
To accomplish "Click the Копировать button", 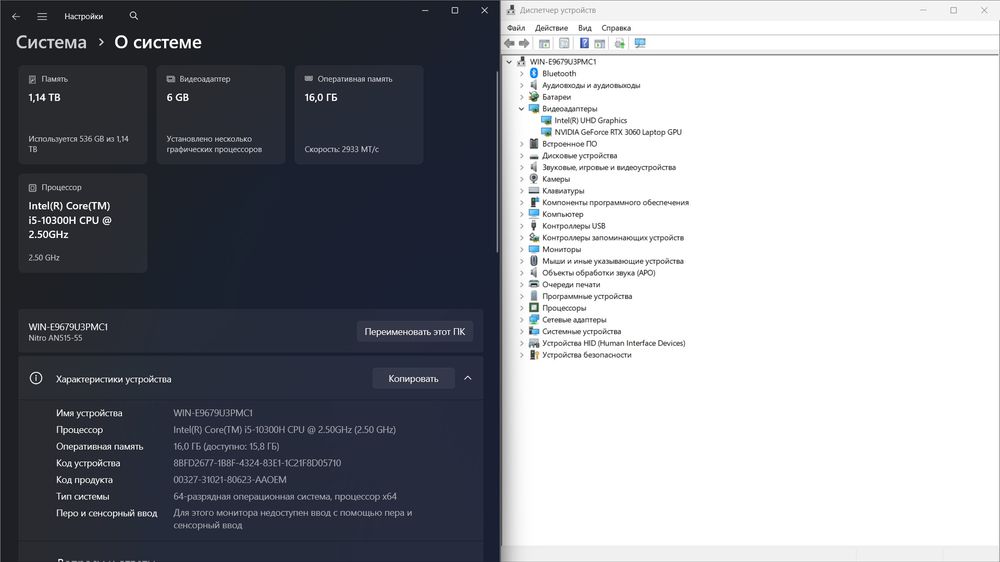I will pyautogui.click(x=413, y=378).
